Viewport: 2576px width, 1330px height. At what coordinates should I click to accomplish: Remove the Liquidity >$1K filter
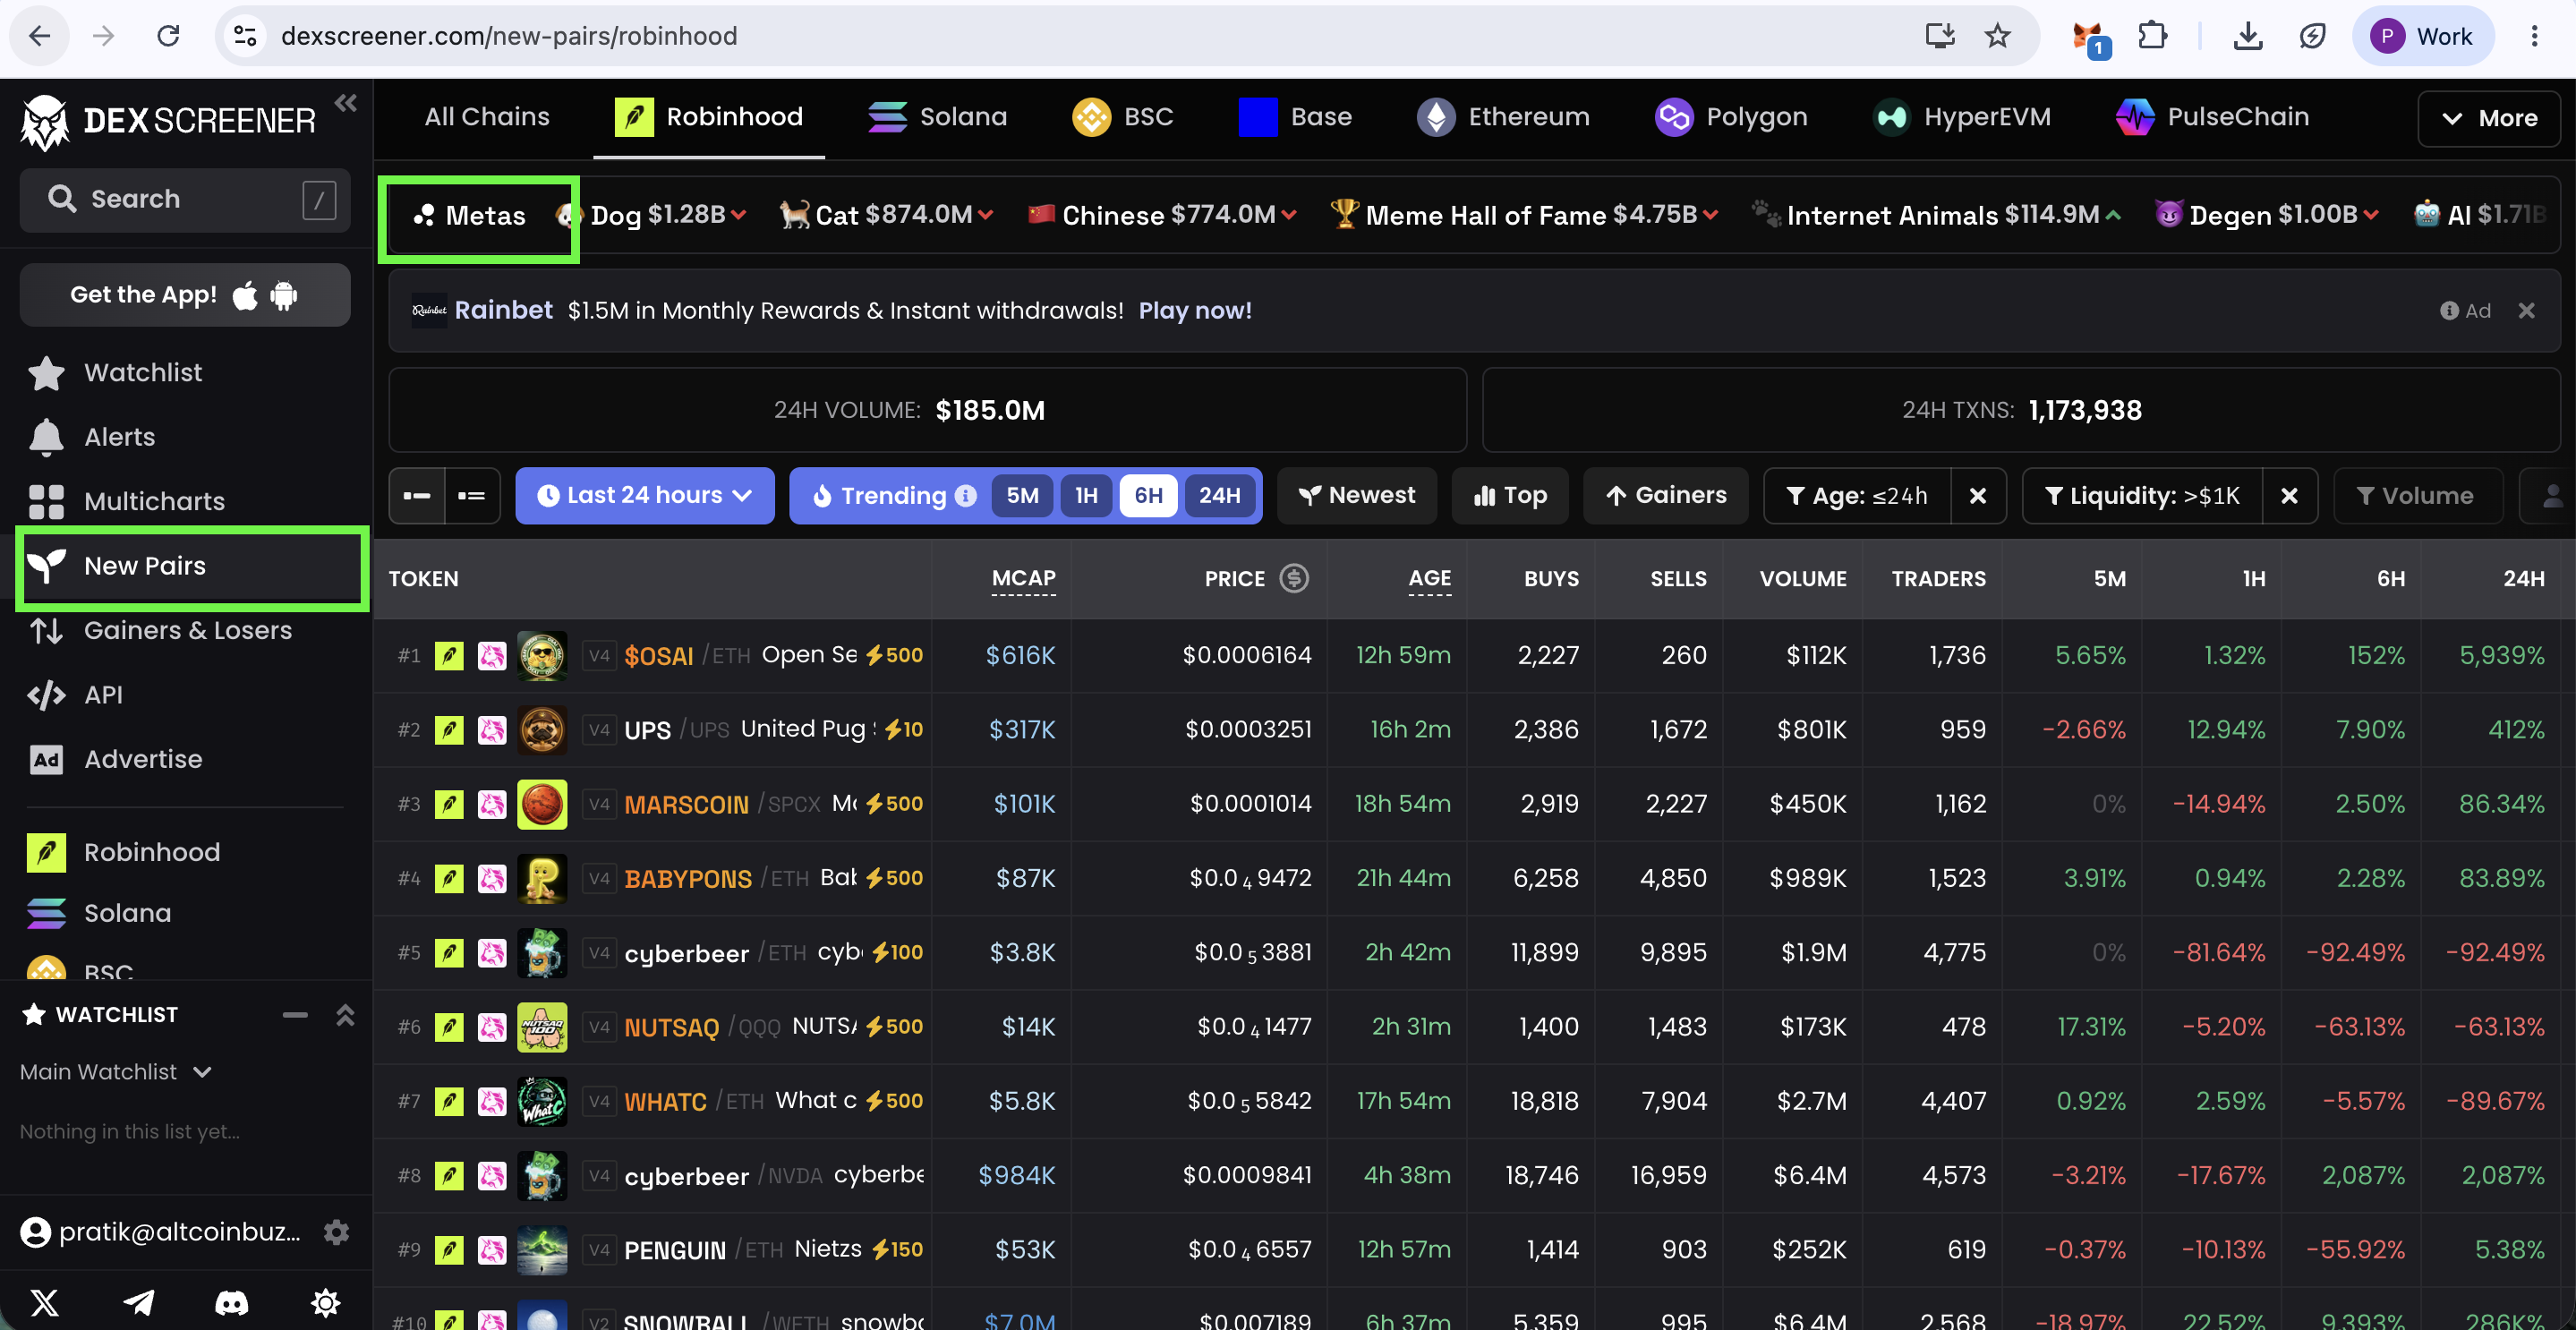pyautogui.click(x=2289, y=496)
